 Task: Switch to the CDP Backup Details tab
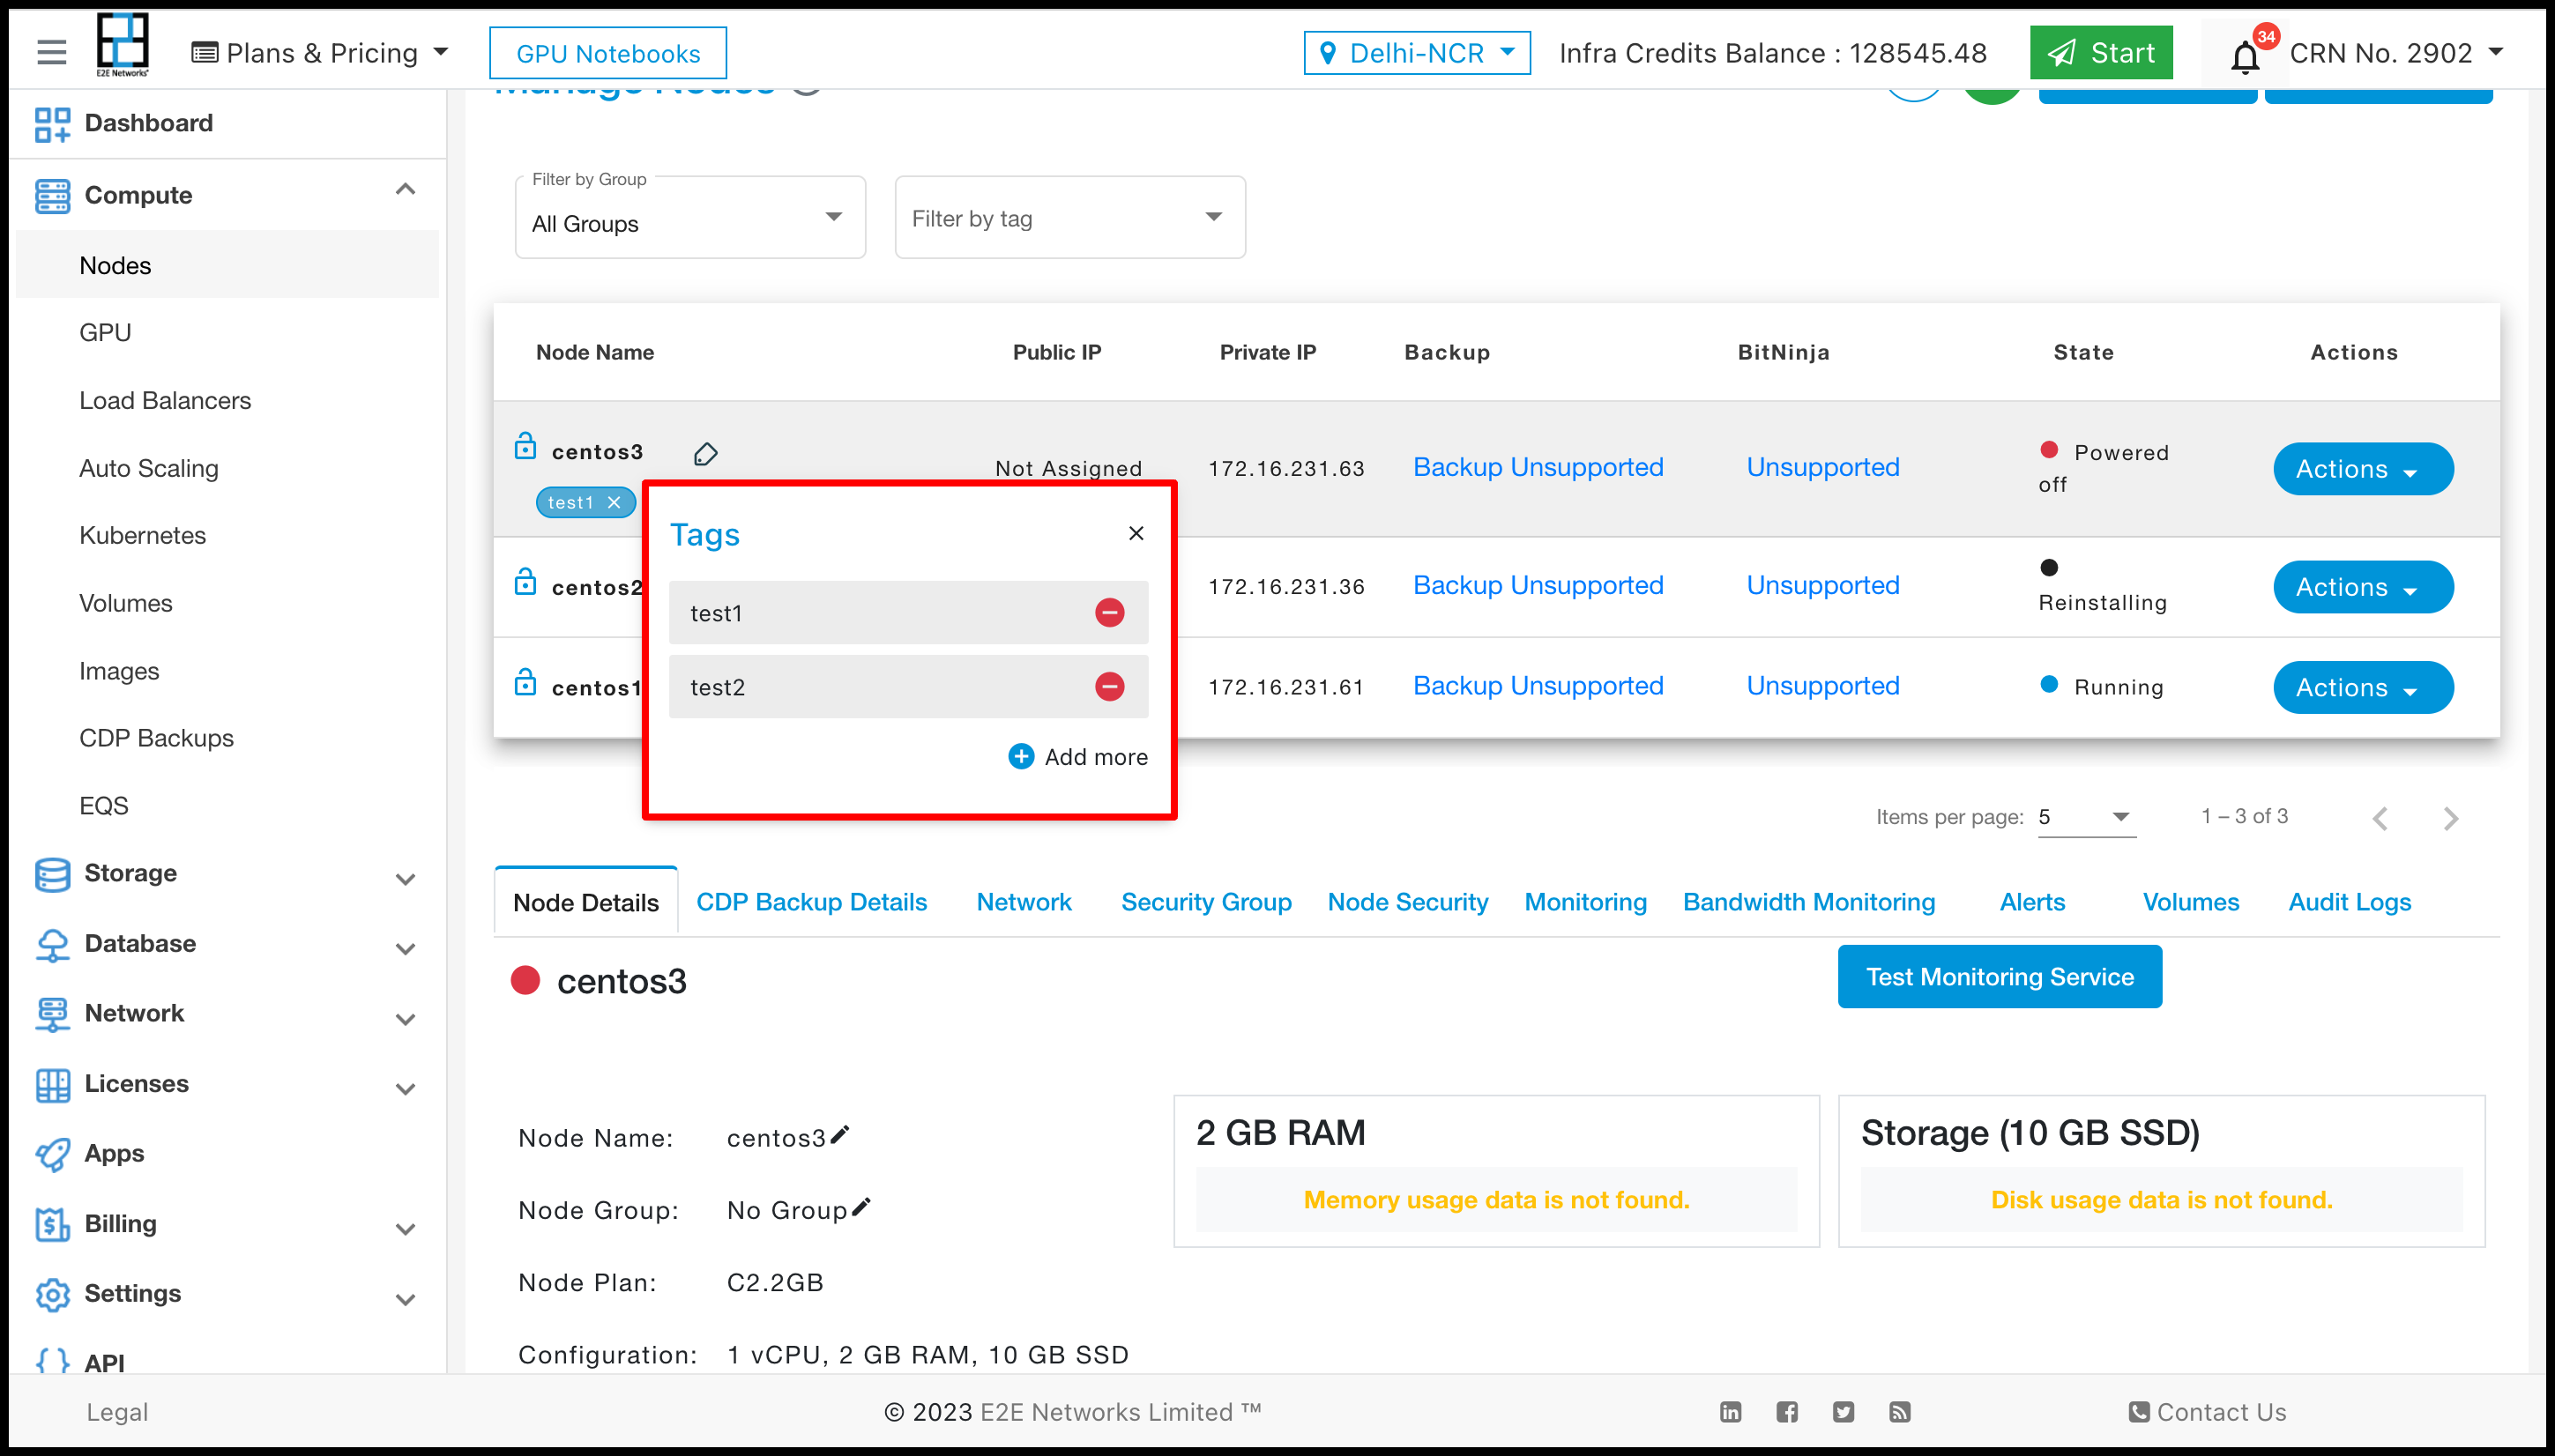811,902
